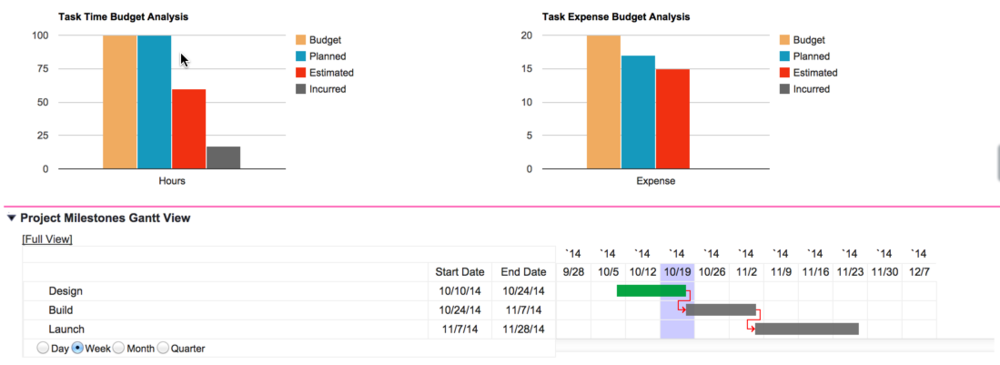This screenshot has height=365, width=1000.
Task: Click the green Design Gantt bar
Action: coord(651,291)
